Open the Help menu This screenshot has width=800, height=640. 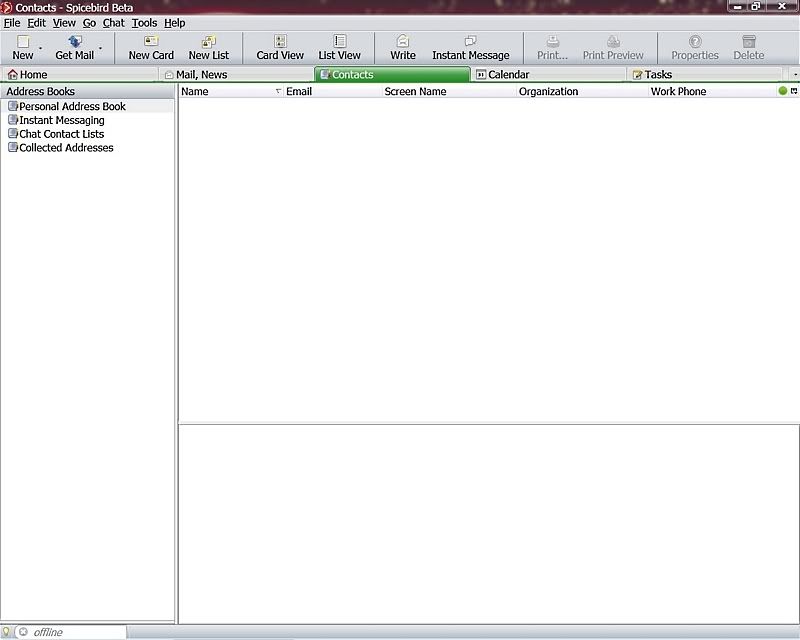tap(174, 23)
